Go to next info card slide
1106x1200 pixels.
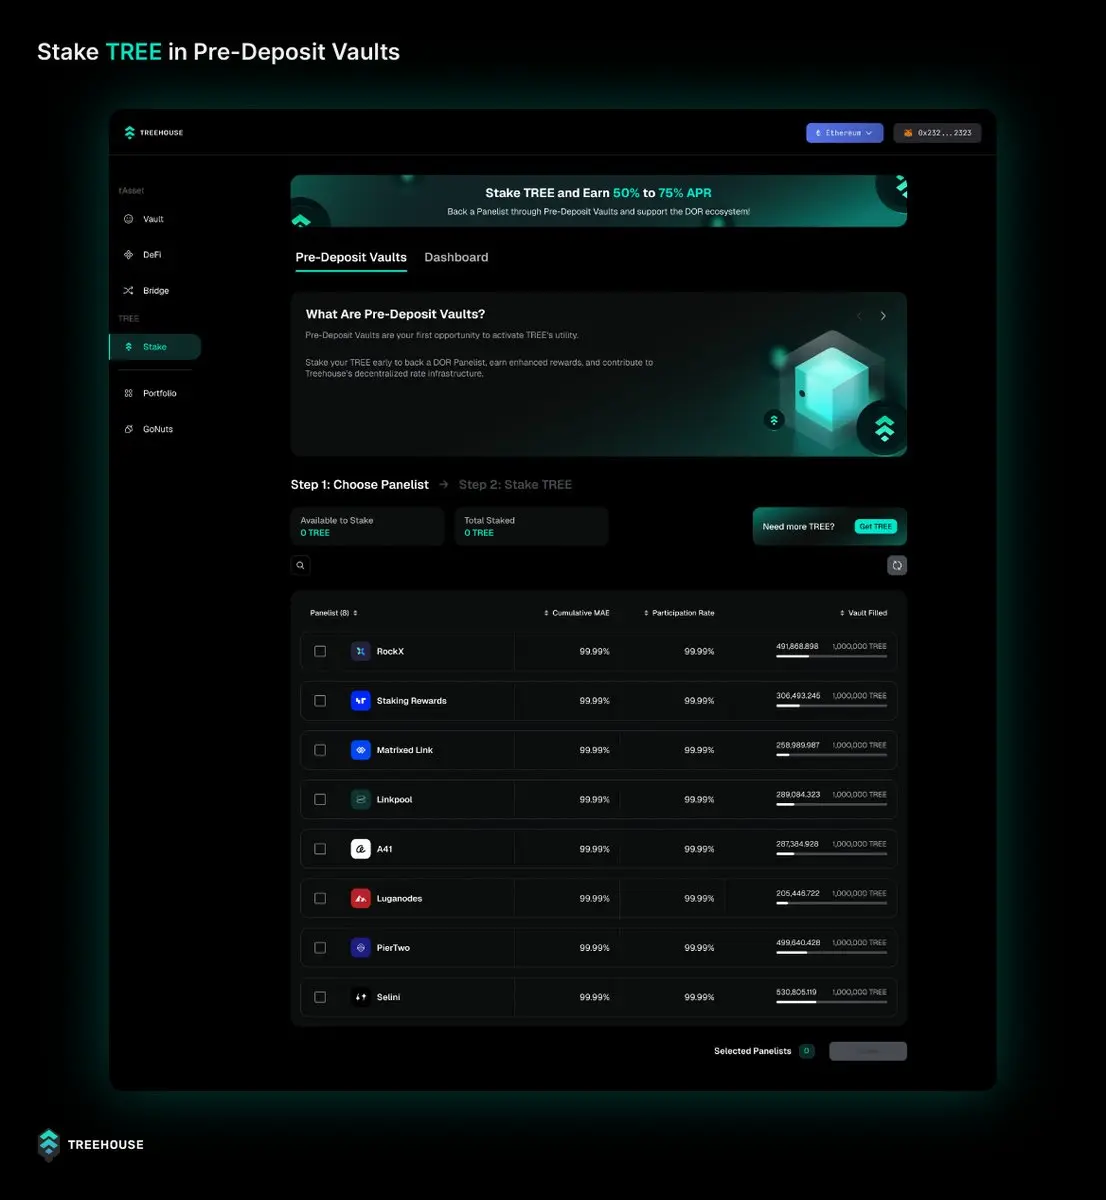pos(883,316)
